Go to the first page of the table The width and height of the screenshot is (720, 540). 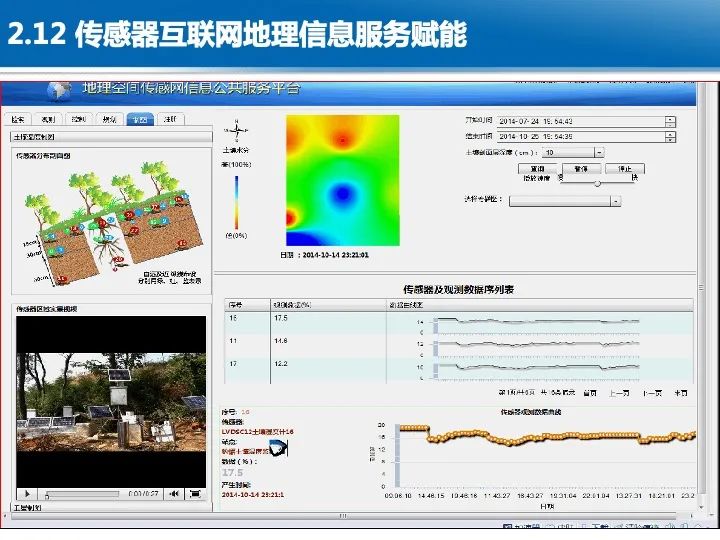(590, 393)
